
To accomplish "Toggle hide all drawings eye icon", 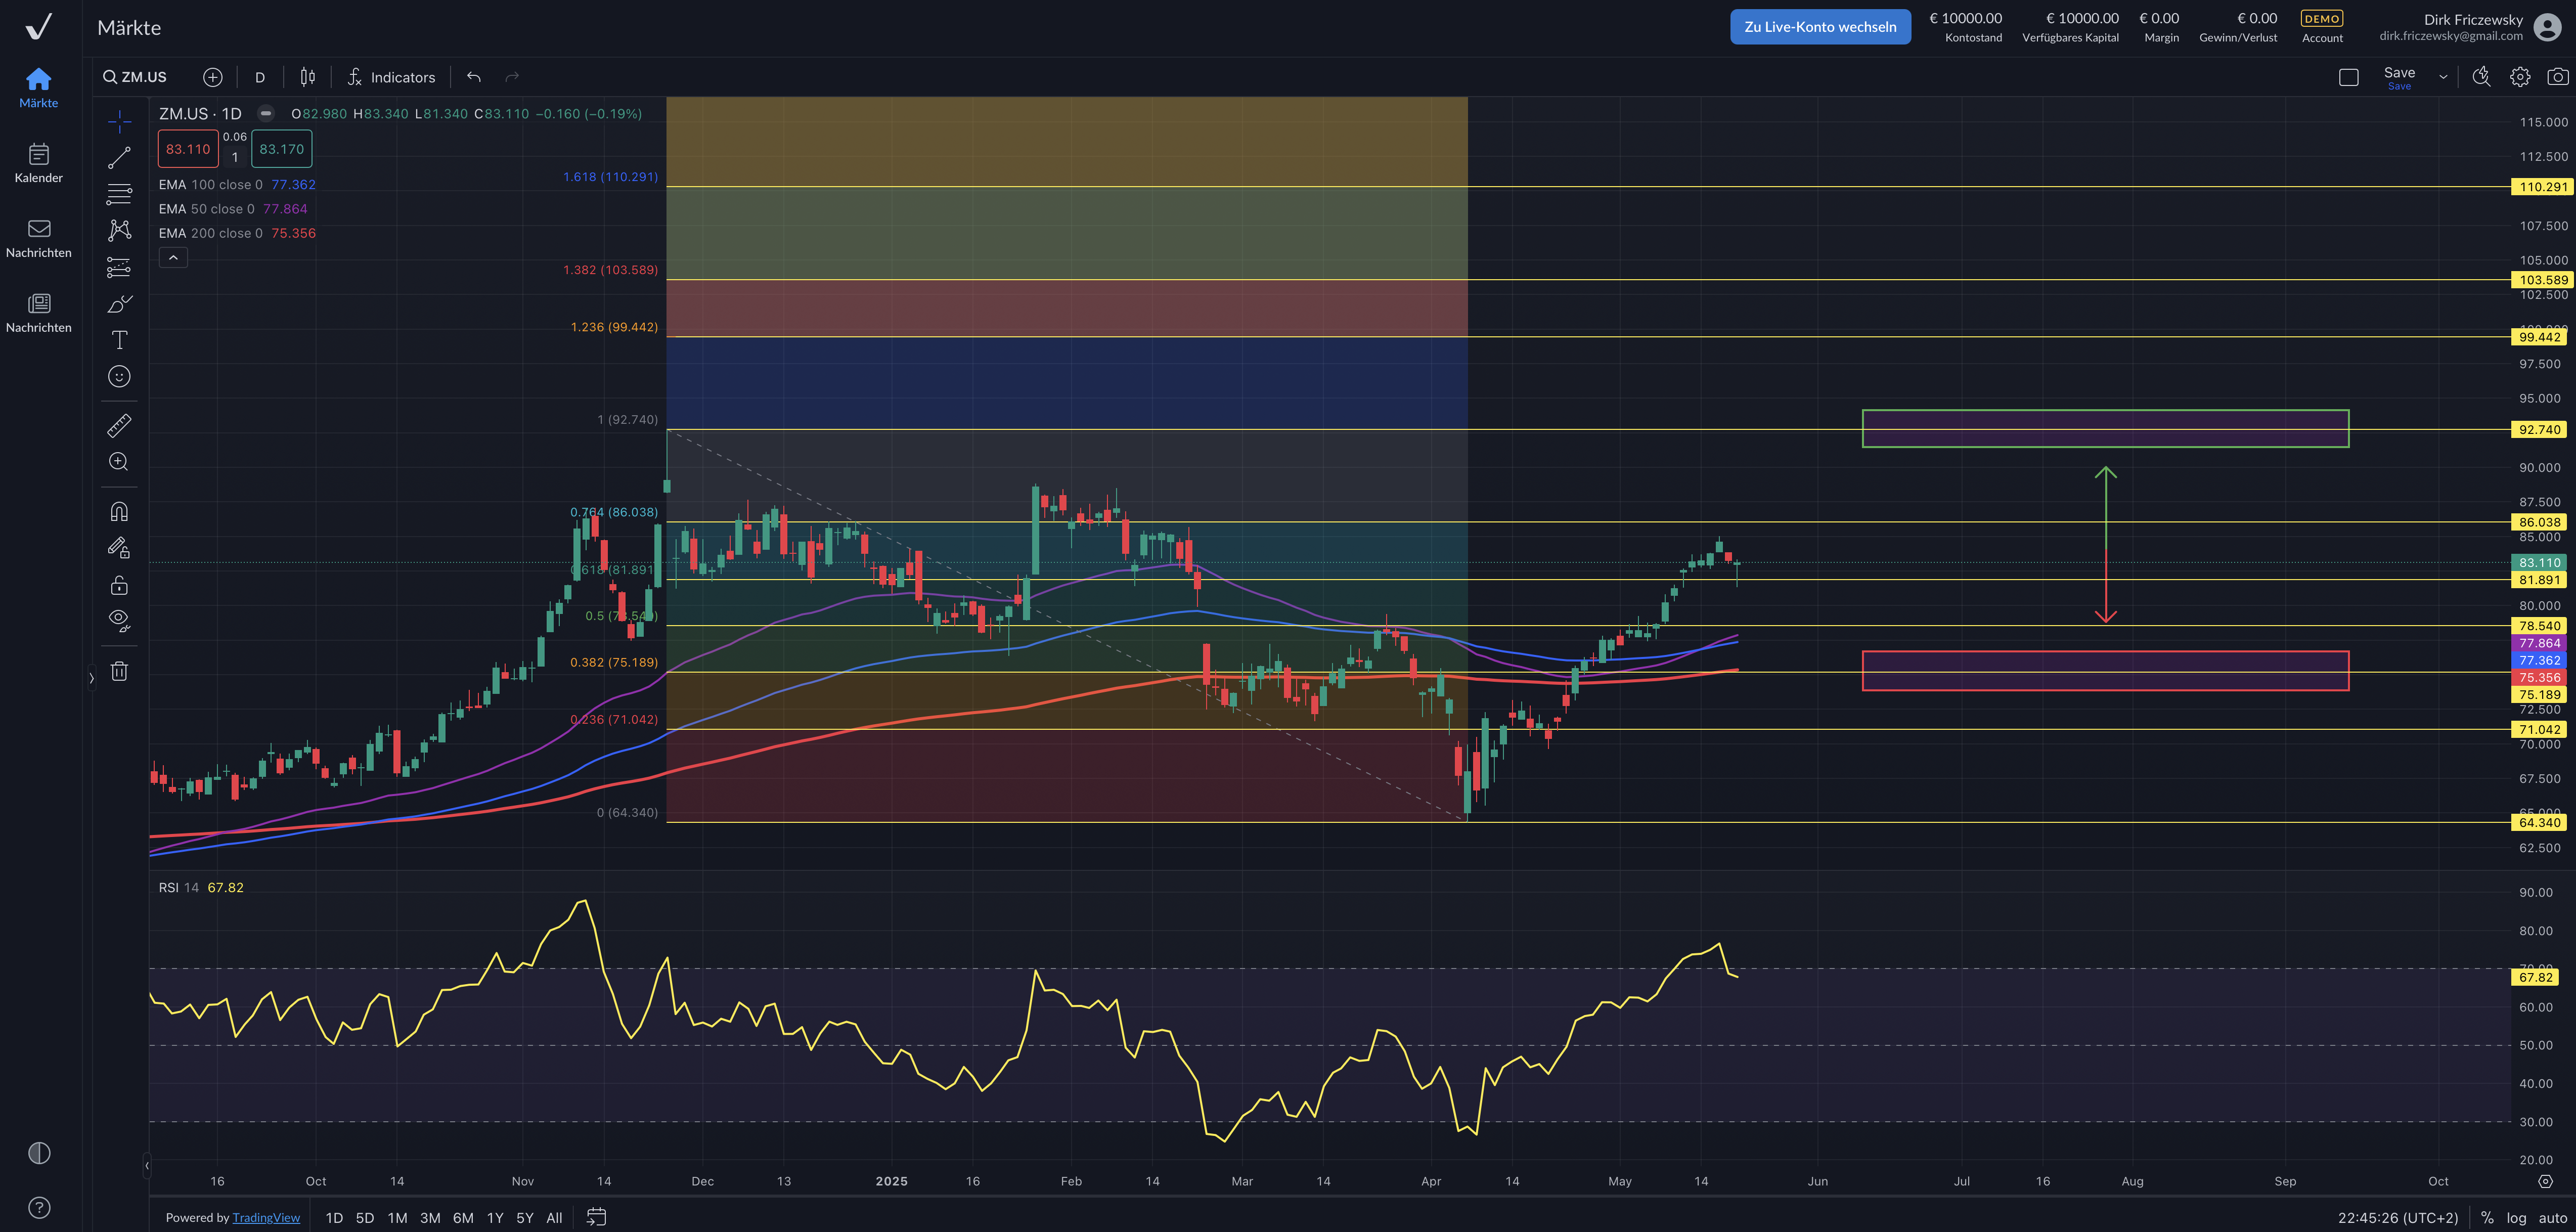I will (x=119, y=620).
